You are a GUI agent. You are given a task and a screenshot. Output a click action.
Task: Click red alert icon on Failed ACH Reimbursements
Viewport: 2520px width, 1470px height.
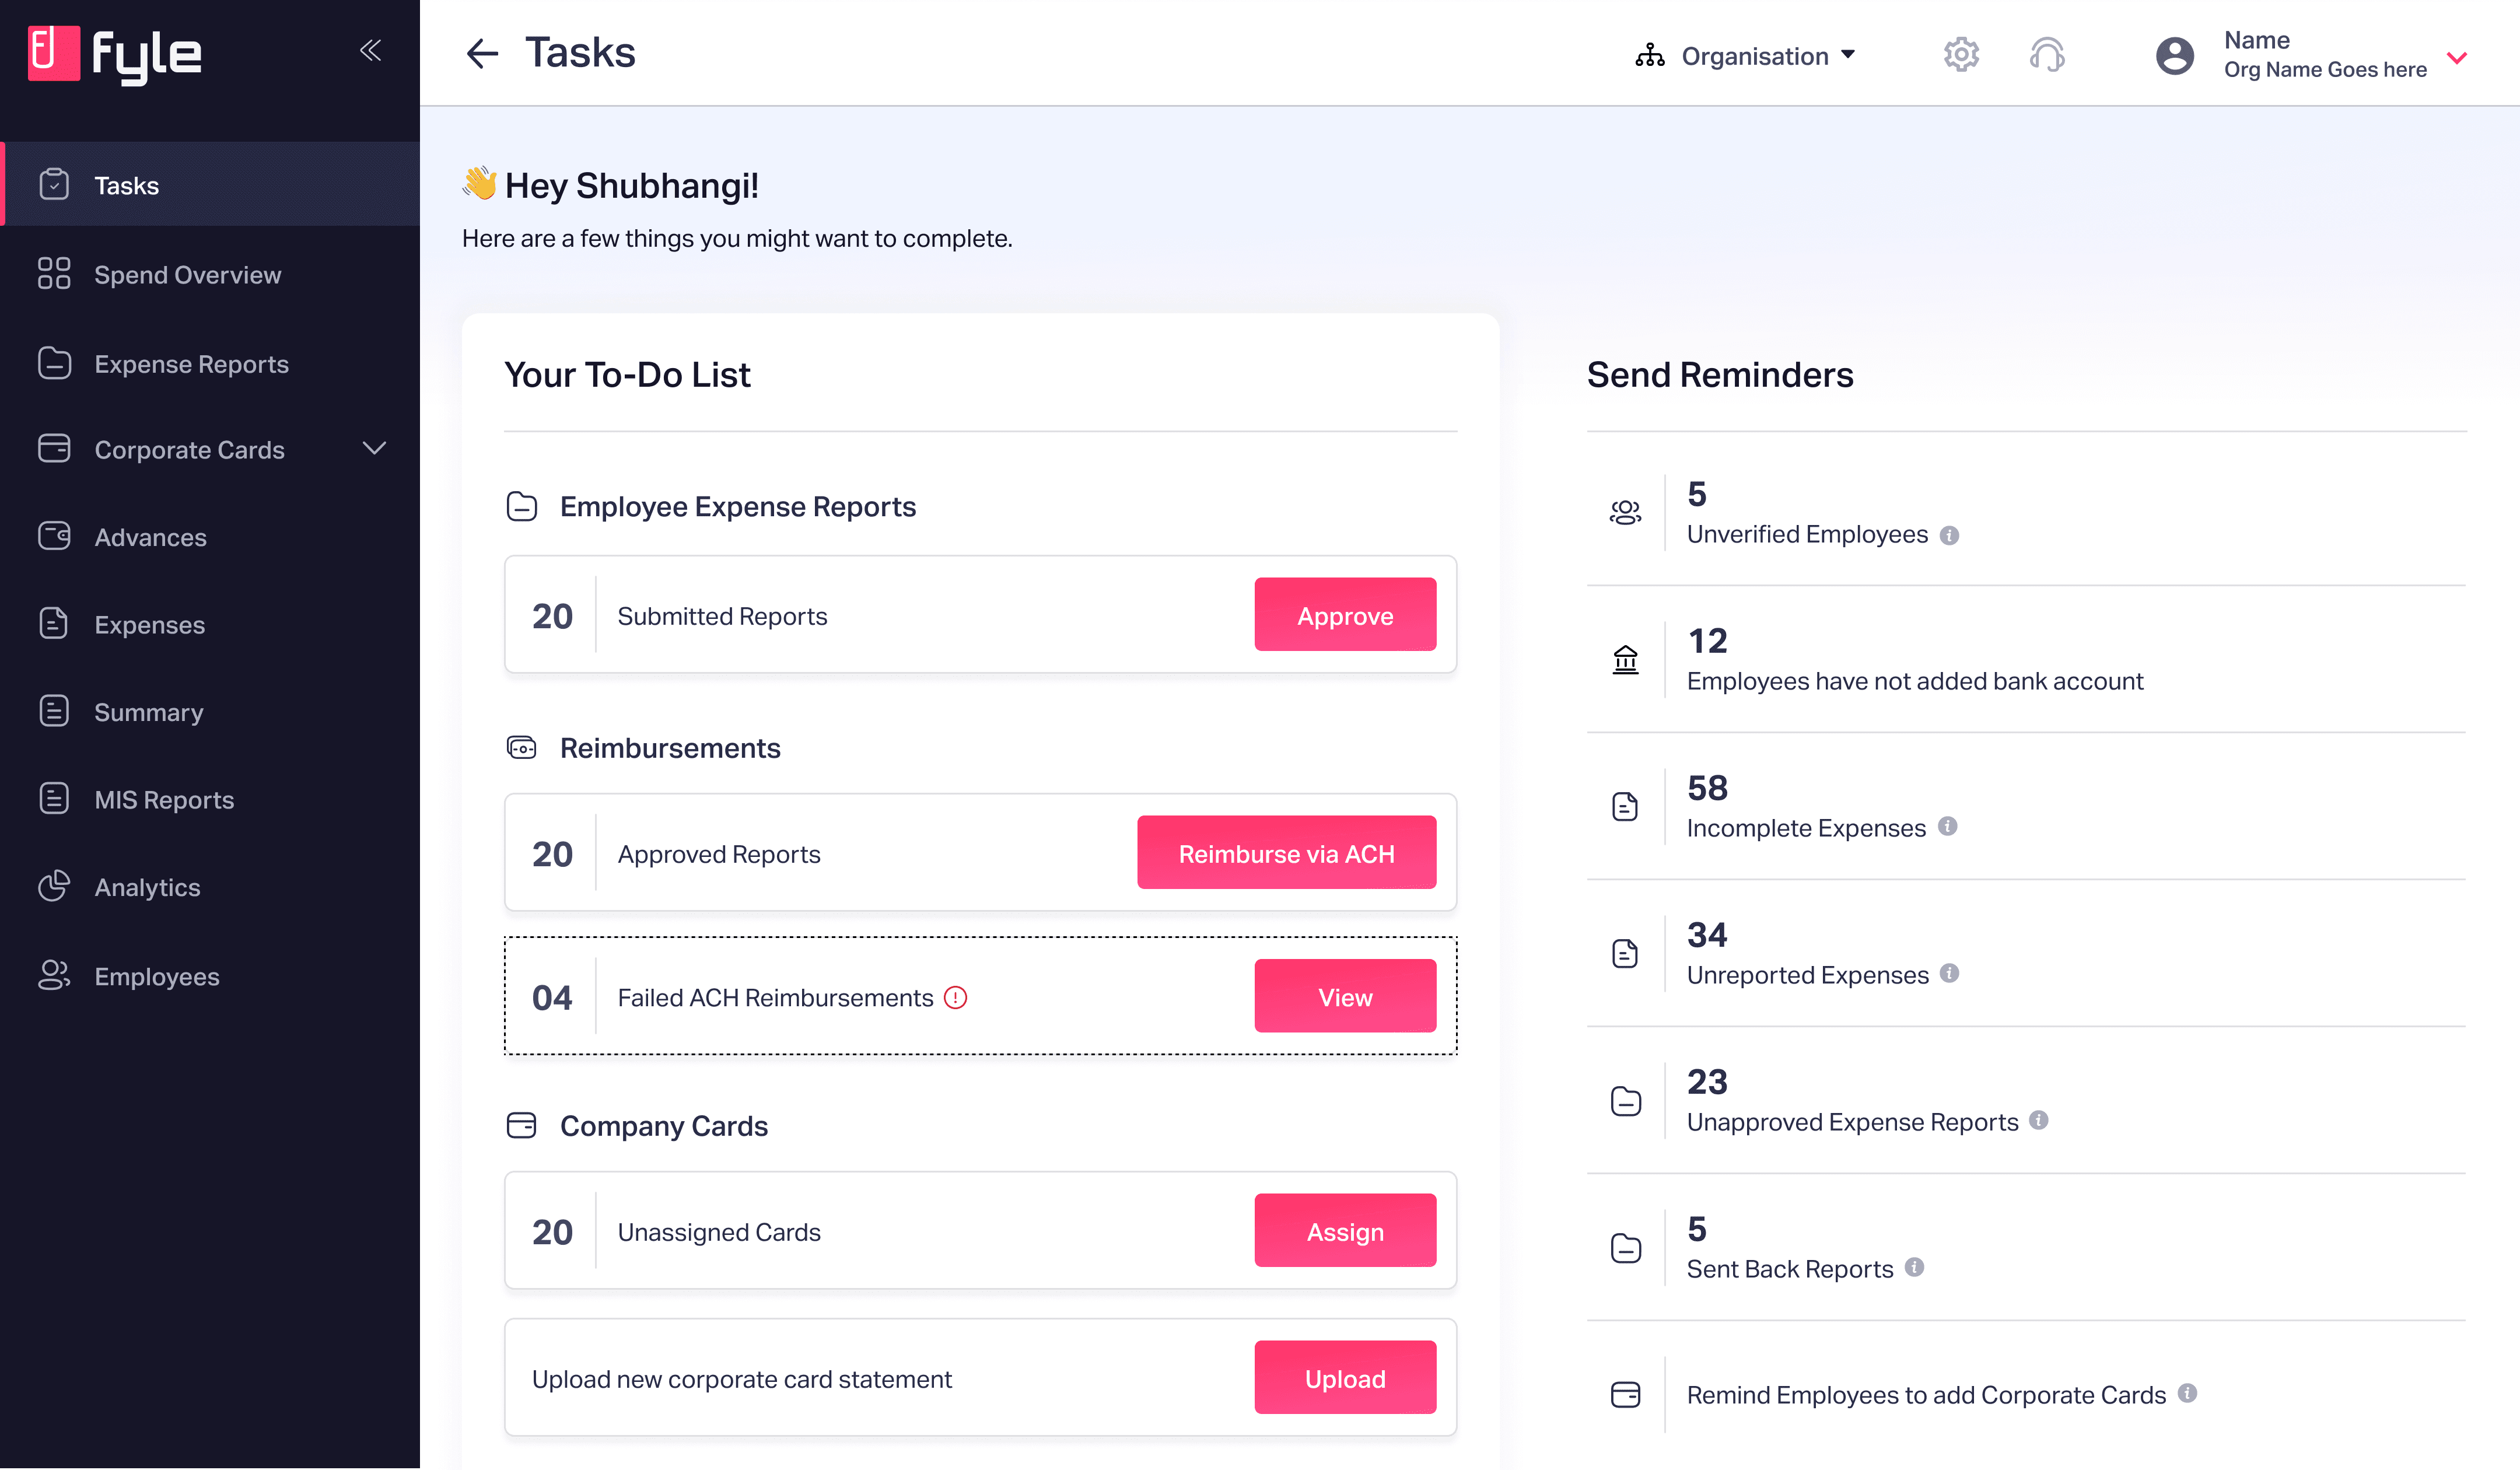956,997
